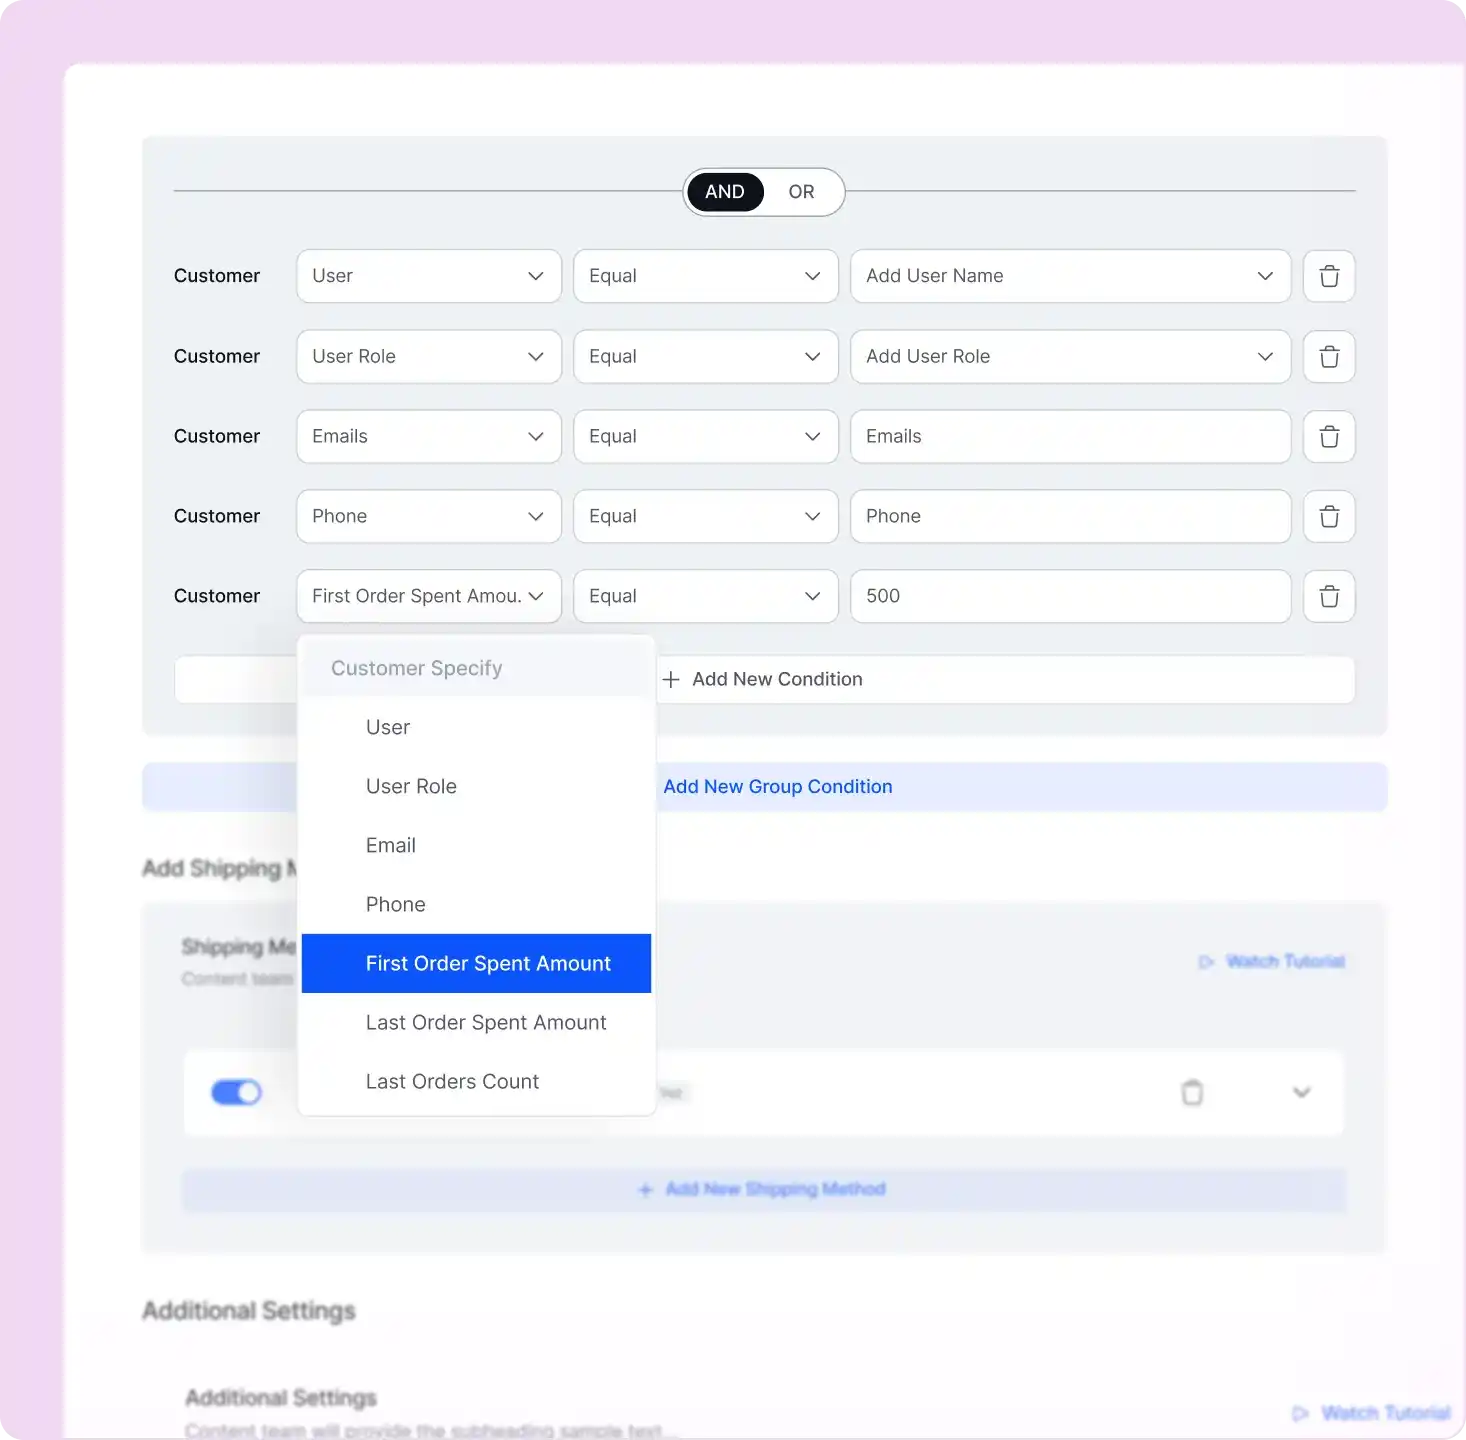Click the plus icon on Add New Shipping Method

[x=645, y=1189]
